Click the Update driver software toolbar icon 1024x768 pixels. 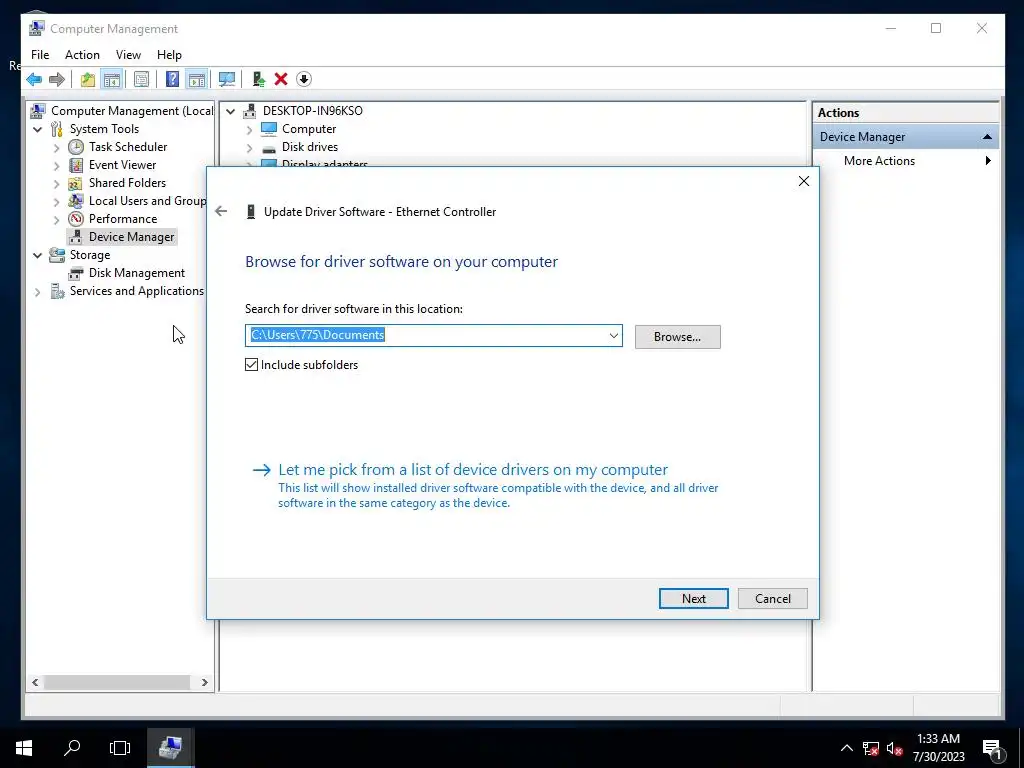pos(259,80)
